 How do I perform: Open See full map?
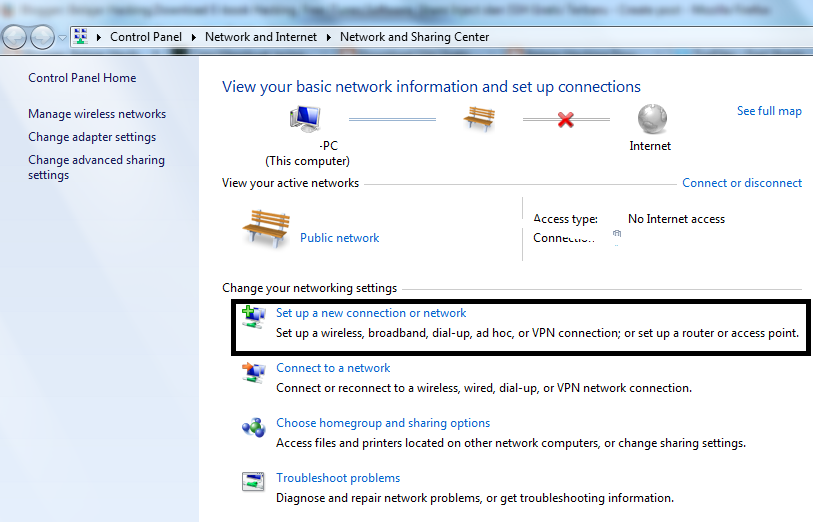coord(769,111)
